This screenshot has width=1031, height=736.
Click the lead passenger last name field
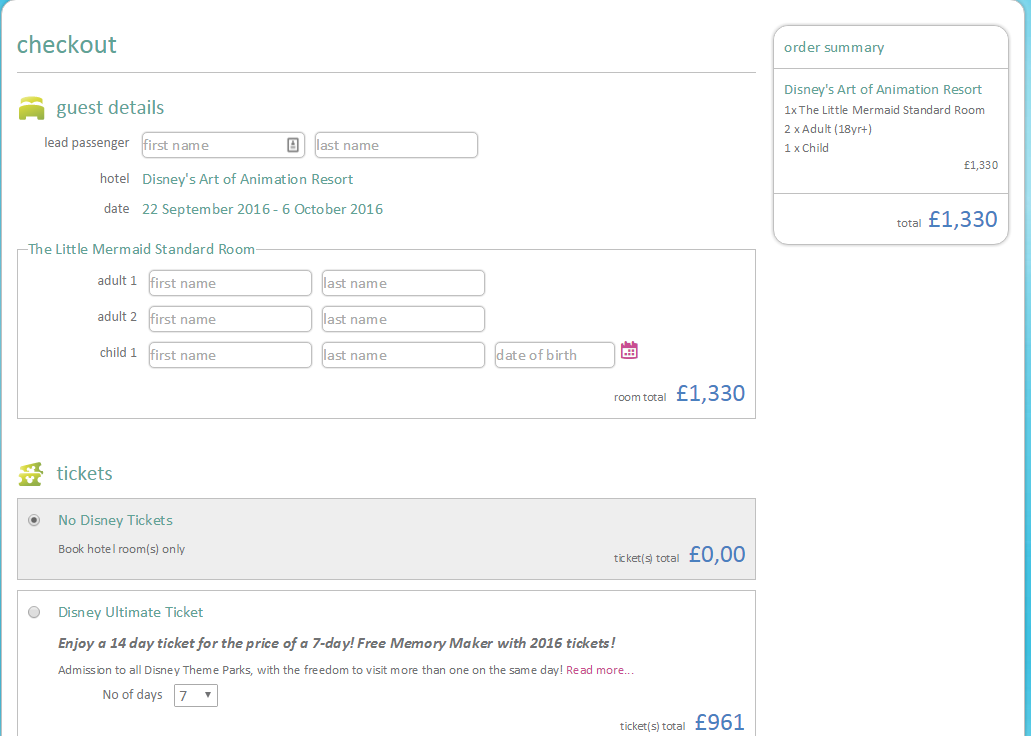396,145
